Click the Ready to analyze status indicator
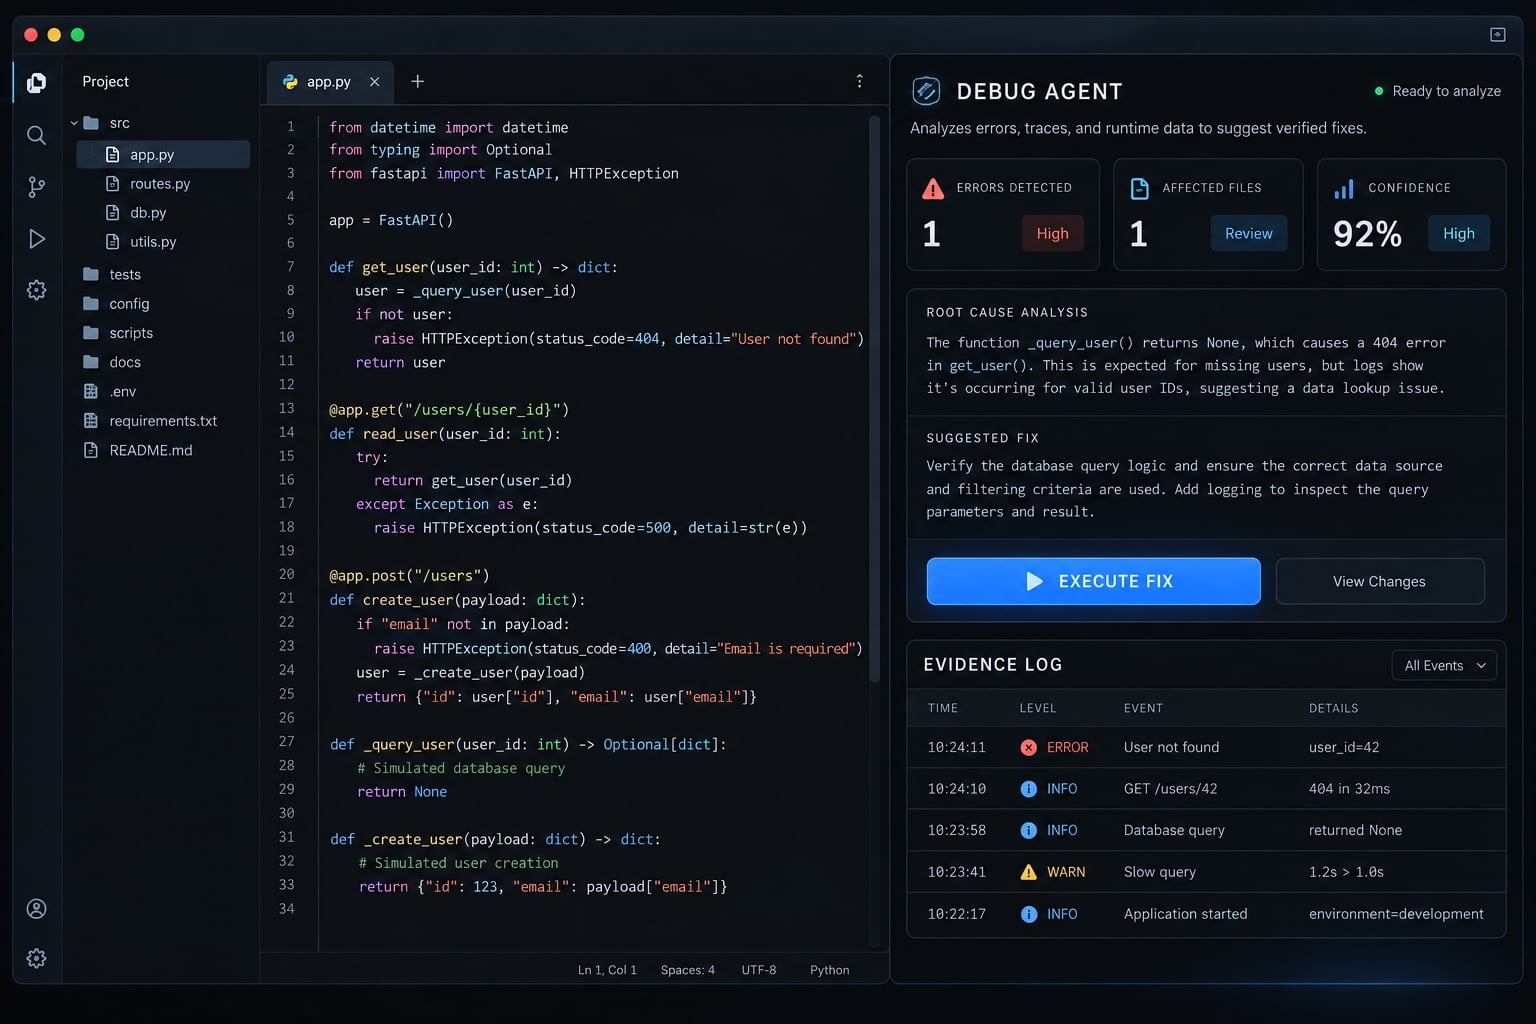 [1438, 91]
